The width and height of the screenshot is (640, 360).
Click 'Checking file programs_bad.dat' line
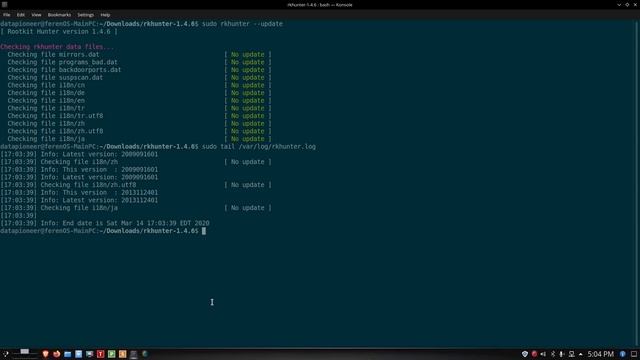click(x=62, y=62)
